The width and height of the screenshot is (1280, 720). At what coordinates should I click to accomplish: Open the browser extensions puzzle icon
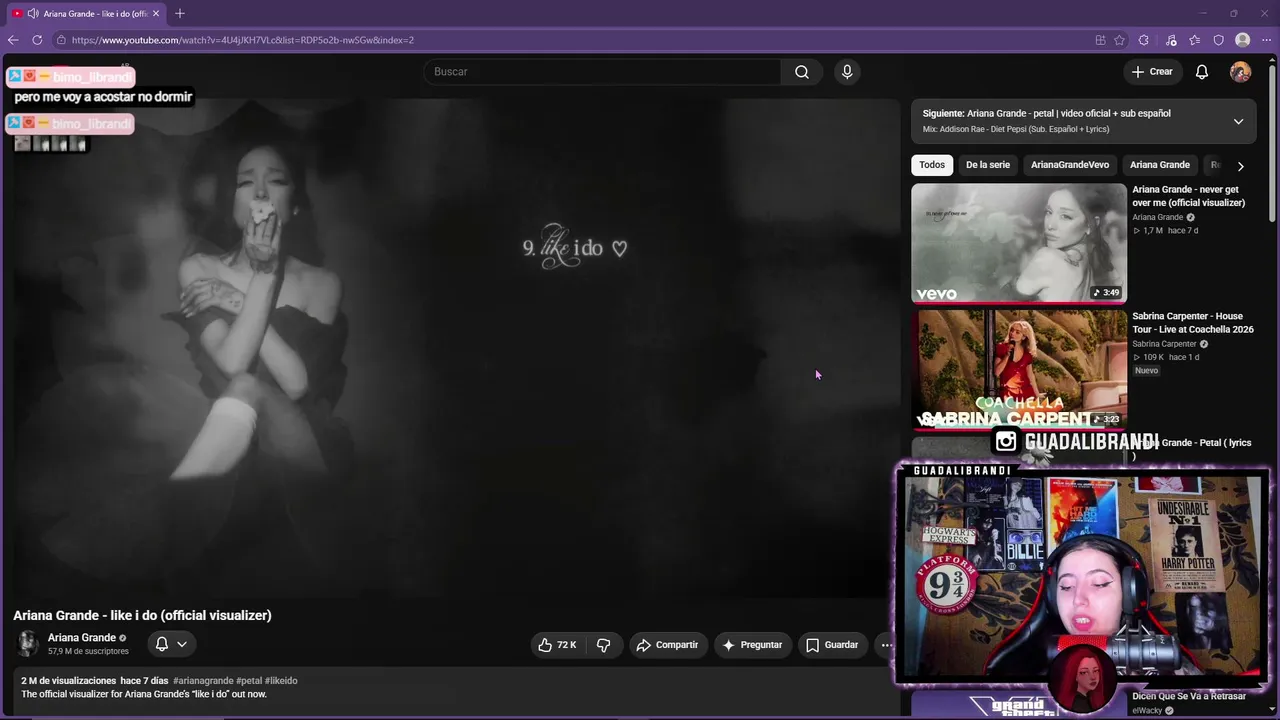point(1144,40)
